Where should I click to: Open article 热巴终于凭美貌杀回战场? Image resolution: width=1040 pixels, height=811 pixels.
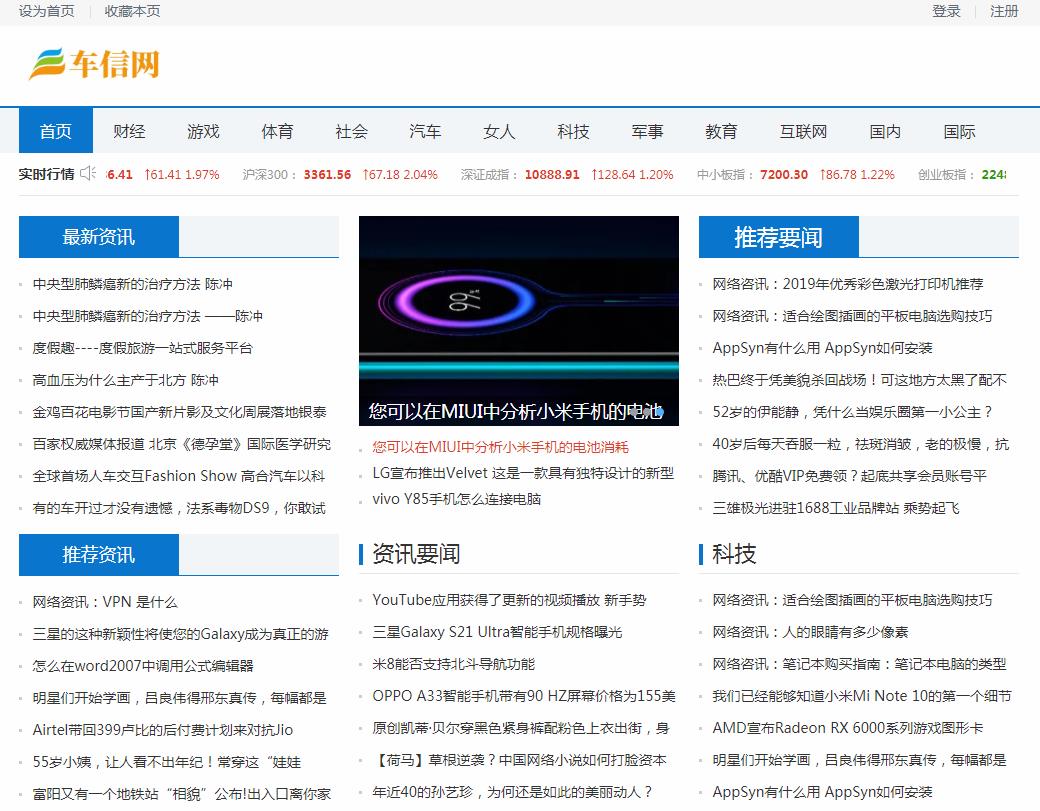[x=860, y=380]
